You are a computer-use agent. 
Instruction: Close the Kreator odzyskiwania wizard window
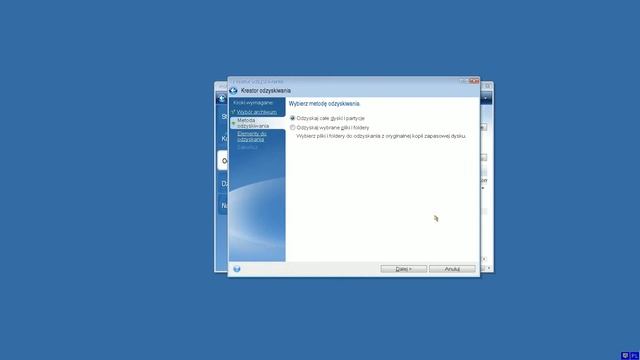(474, 81)
